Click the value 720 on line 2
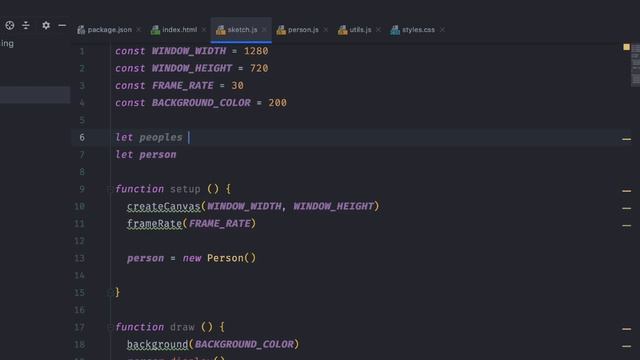 259,68
